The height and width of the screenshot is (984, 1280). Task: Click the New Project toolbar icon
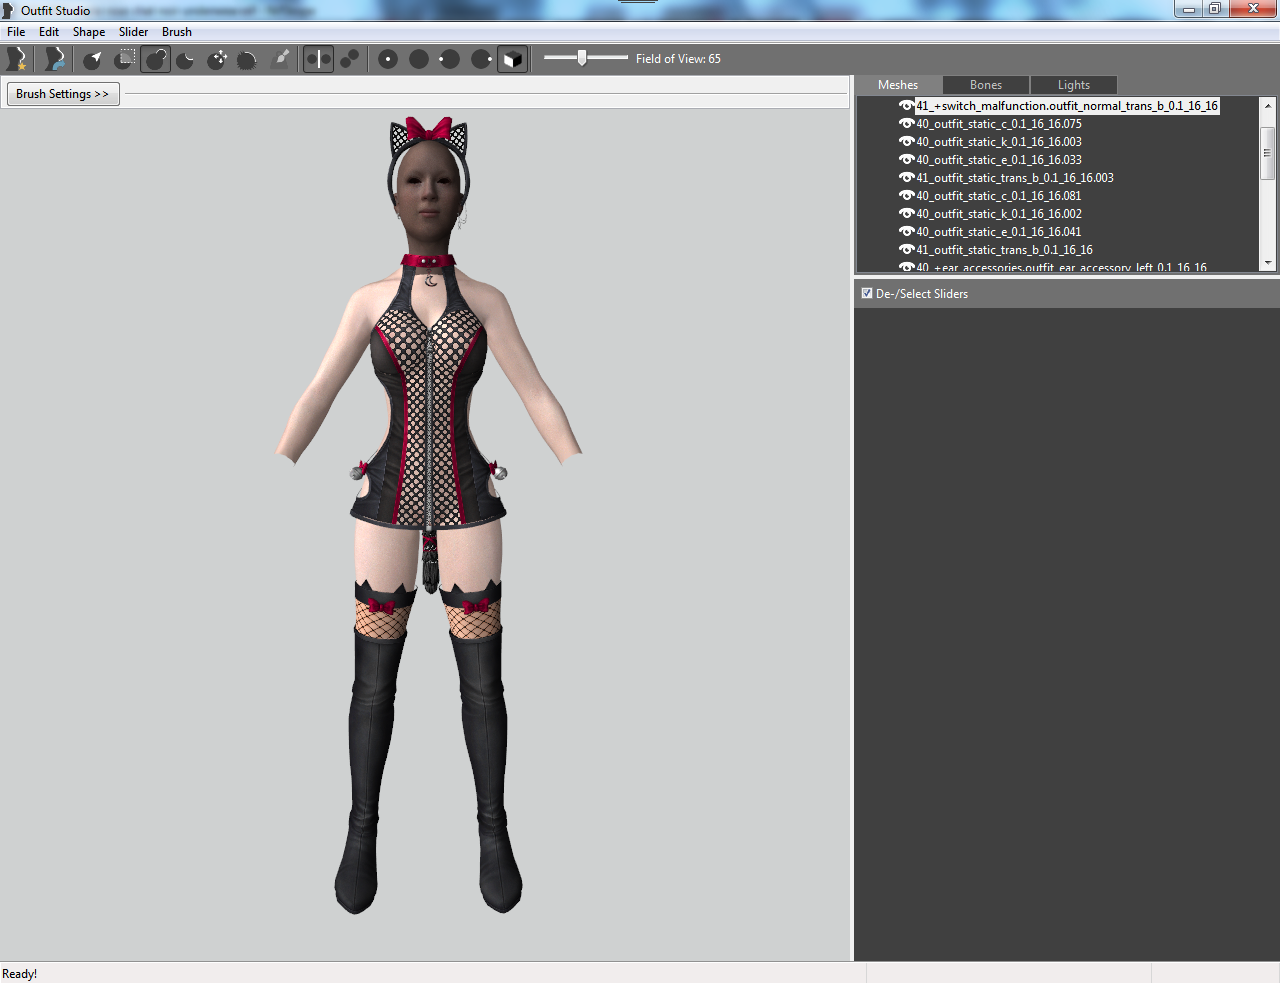(17, 59)
